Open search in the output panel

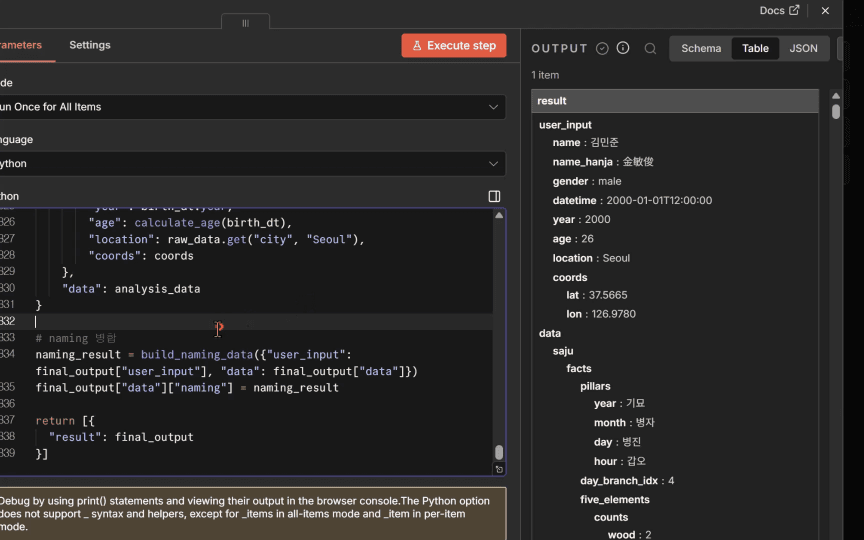tap(650, 48)
